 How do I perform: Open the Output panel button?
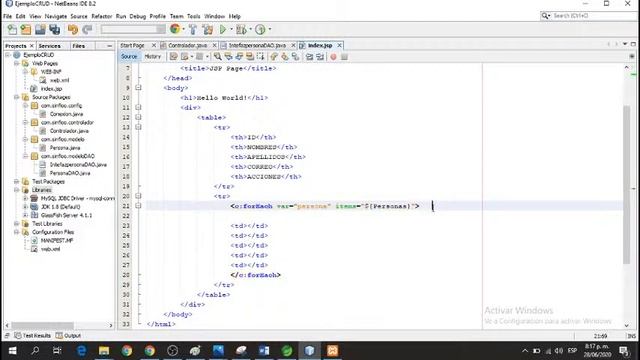coord(68,336)
